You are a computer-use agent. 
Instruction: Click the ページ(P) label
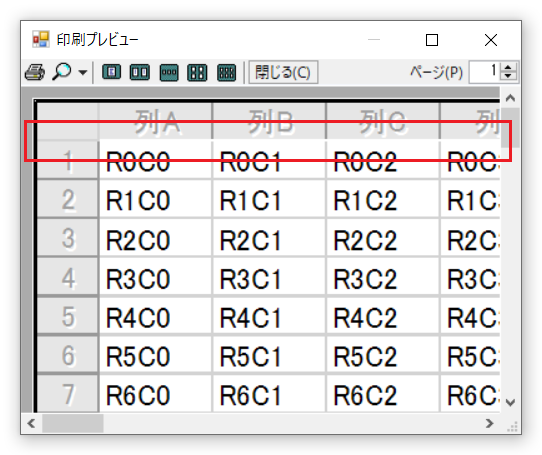[x=436, y=72]
